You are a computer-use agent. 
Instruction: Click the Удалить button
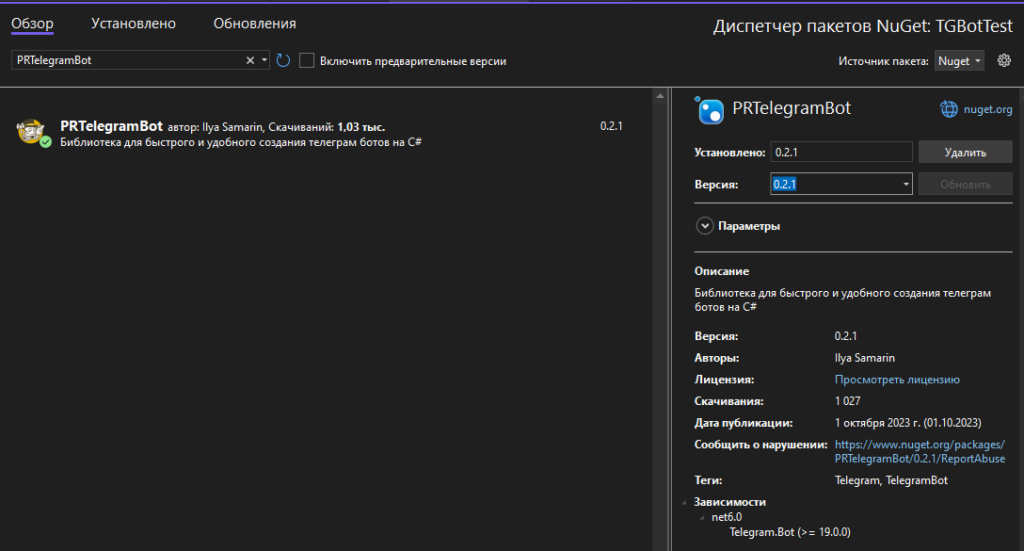tap(965, 152)
